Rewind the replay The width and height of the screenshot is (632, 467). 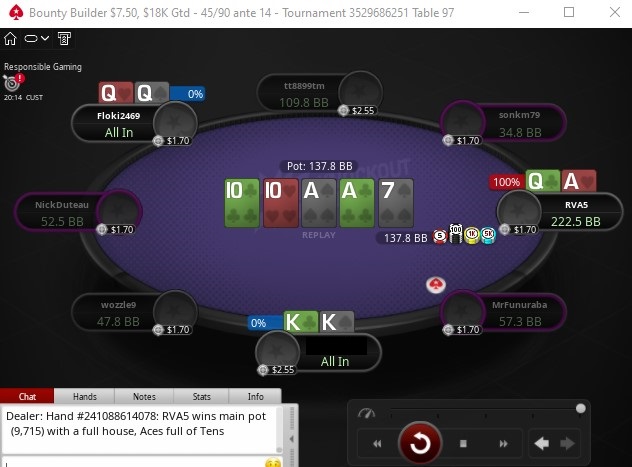click(377, 444)
